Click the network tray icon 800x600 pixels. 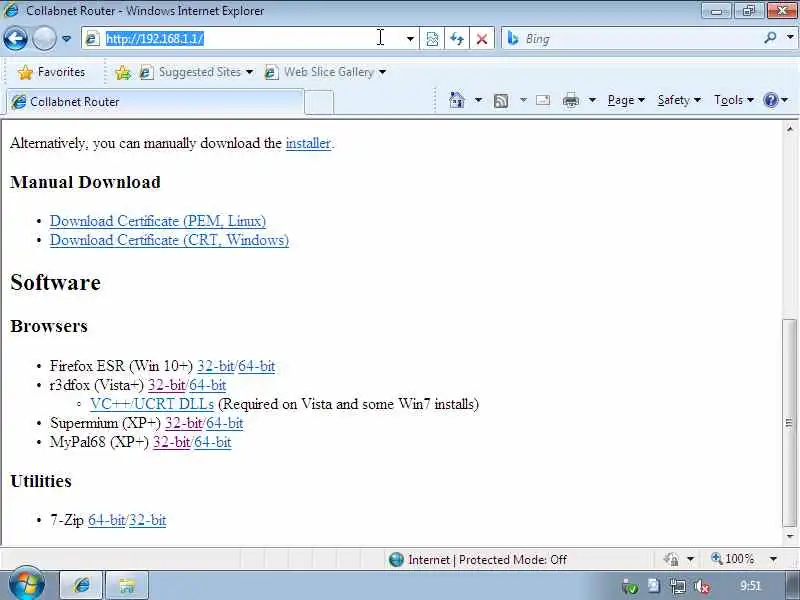[x=678, y=587]
